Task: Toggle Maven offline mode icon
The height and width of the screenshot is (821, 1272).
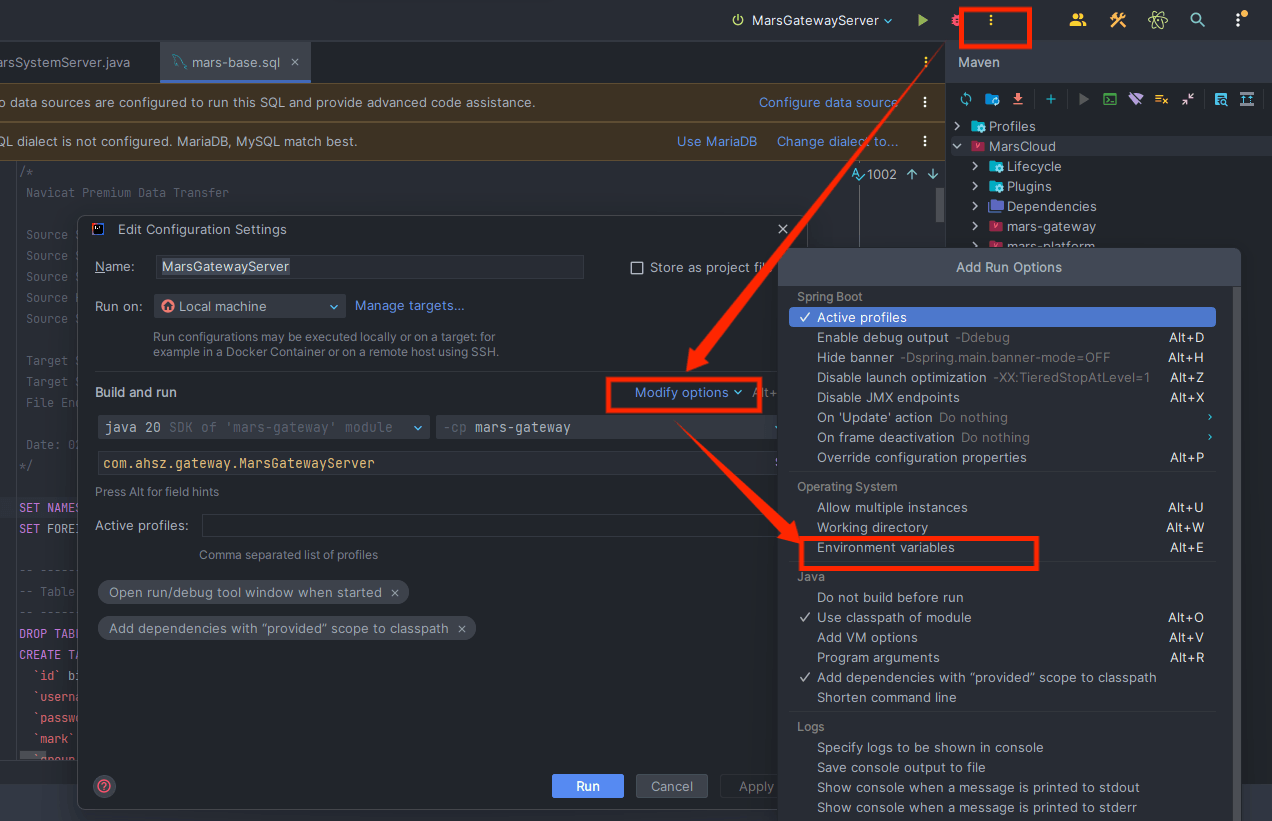Action: pyautogui.click(x=1136, y=99)
